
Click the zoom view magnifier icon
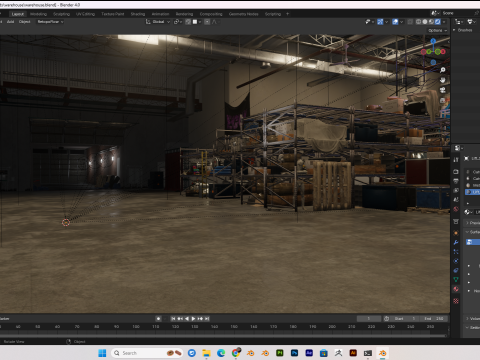442,70
